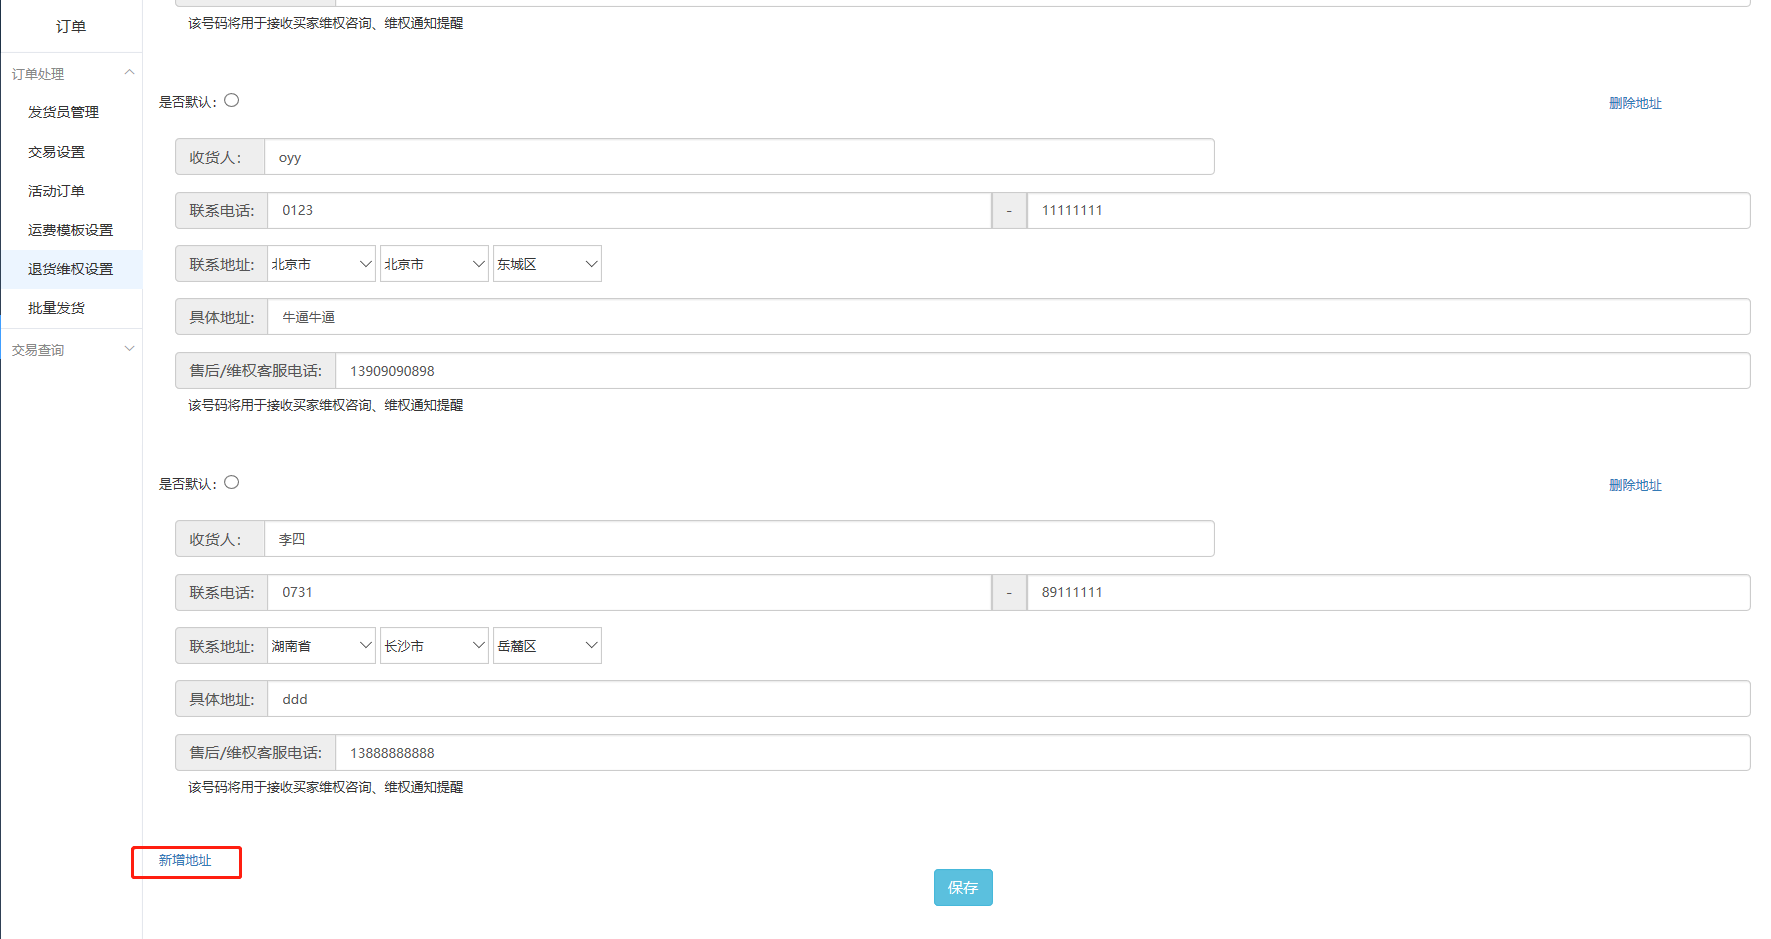Image resolution: width=1771 pixels, height=939 pixels.
Task: Focus the area code field containing 0731
Action: [x=629, y=593]
